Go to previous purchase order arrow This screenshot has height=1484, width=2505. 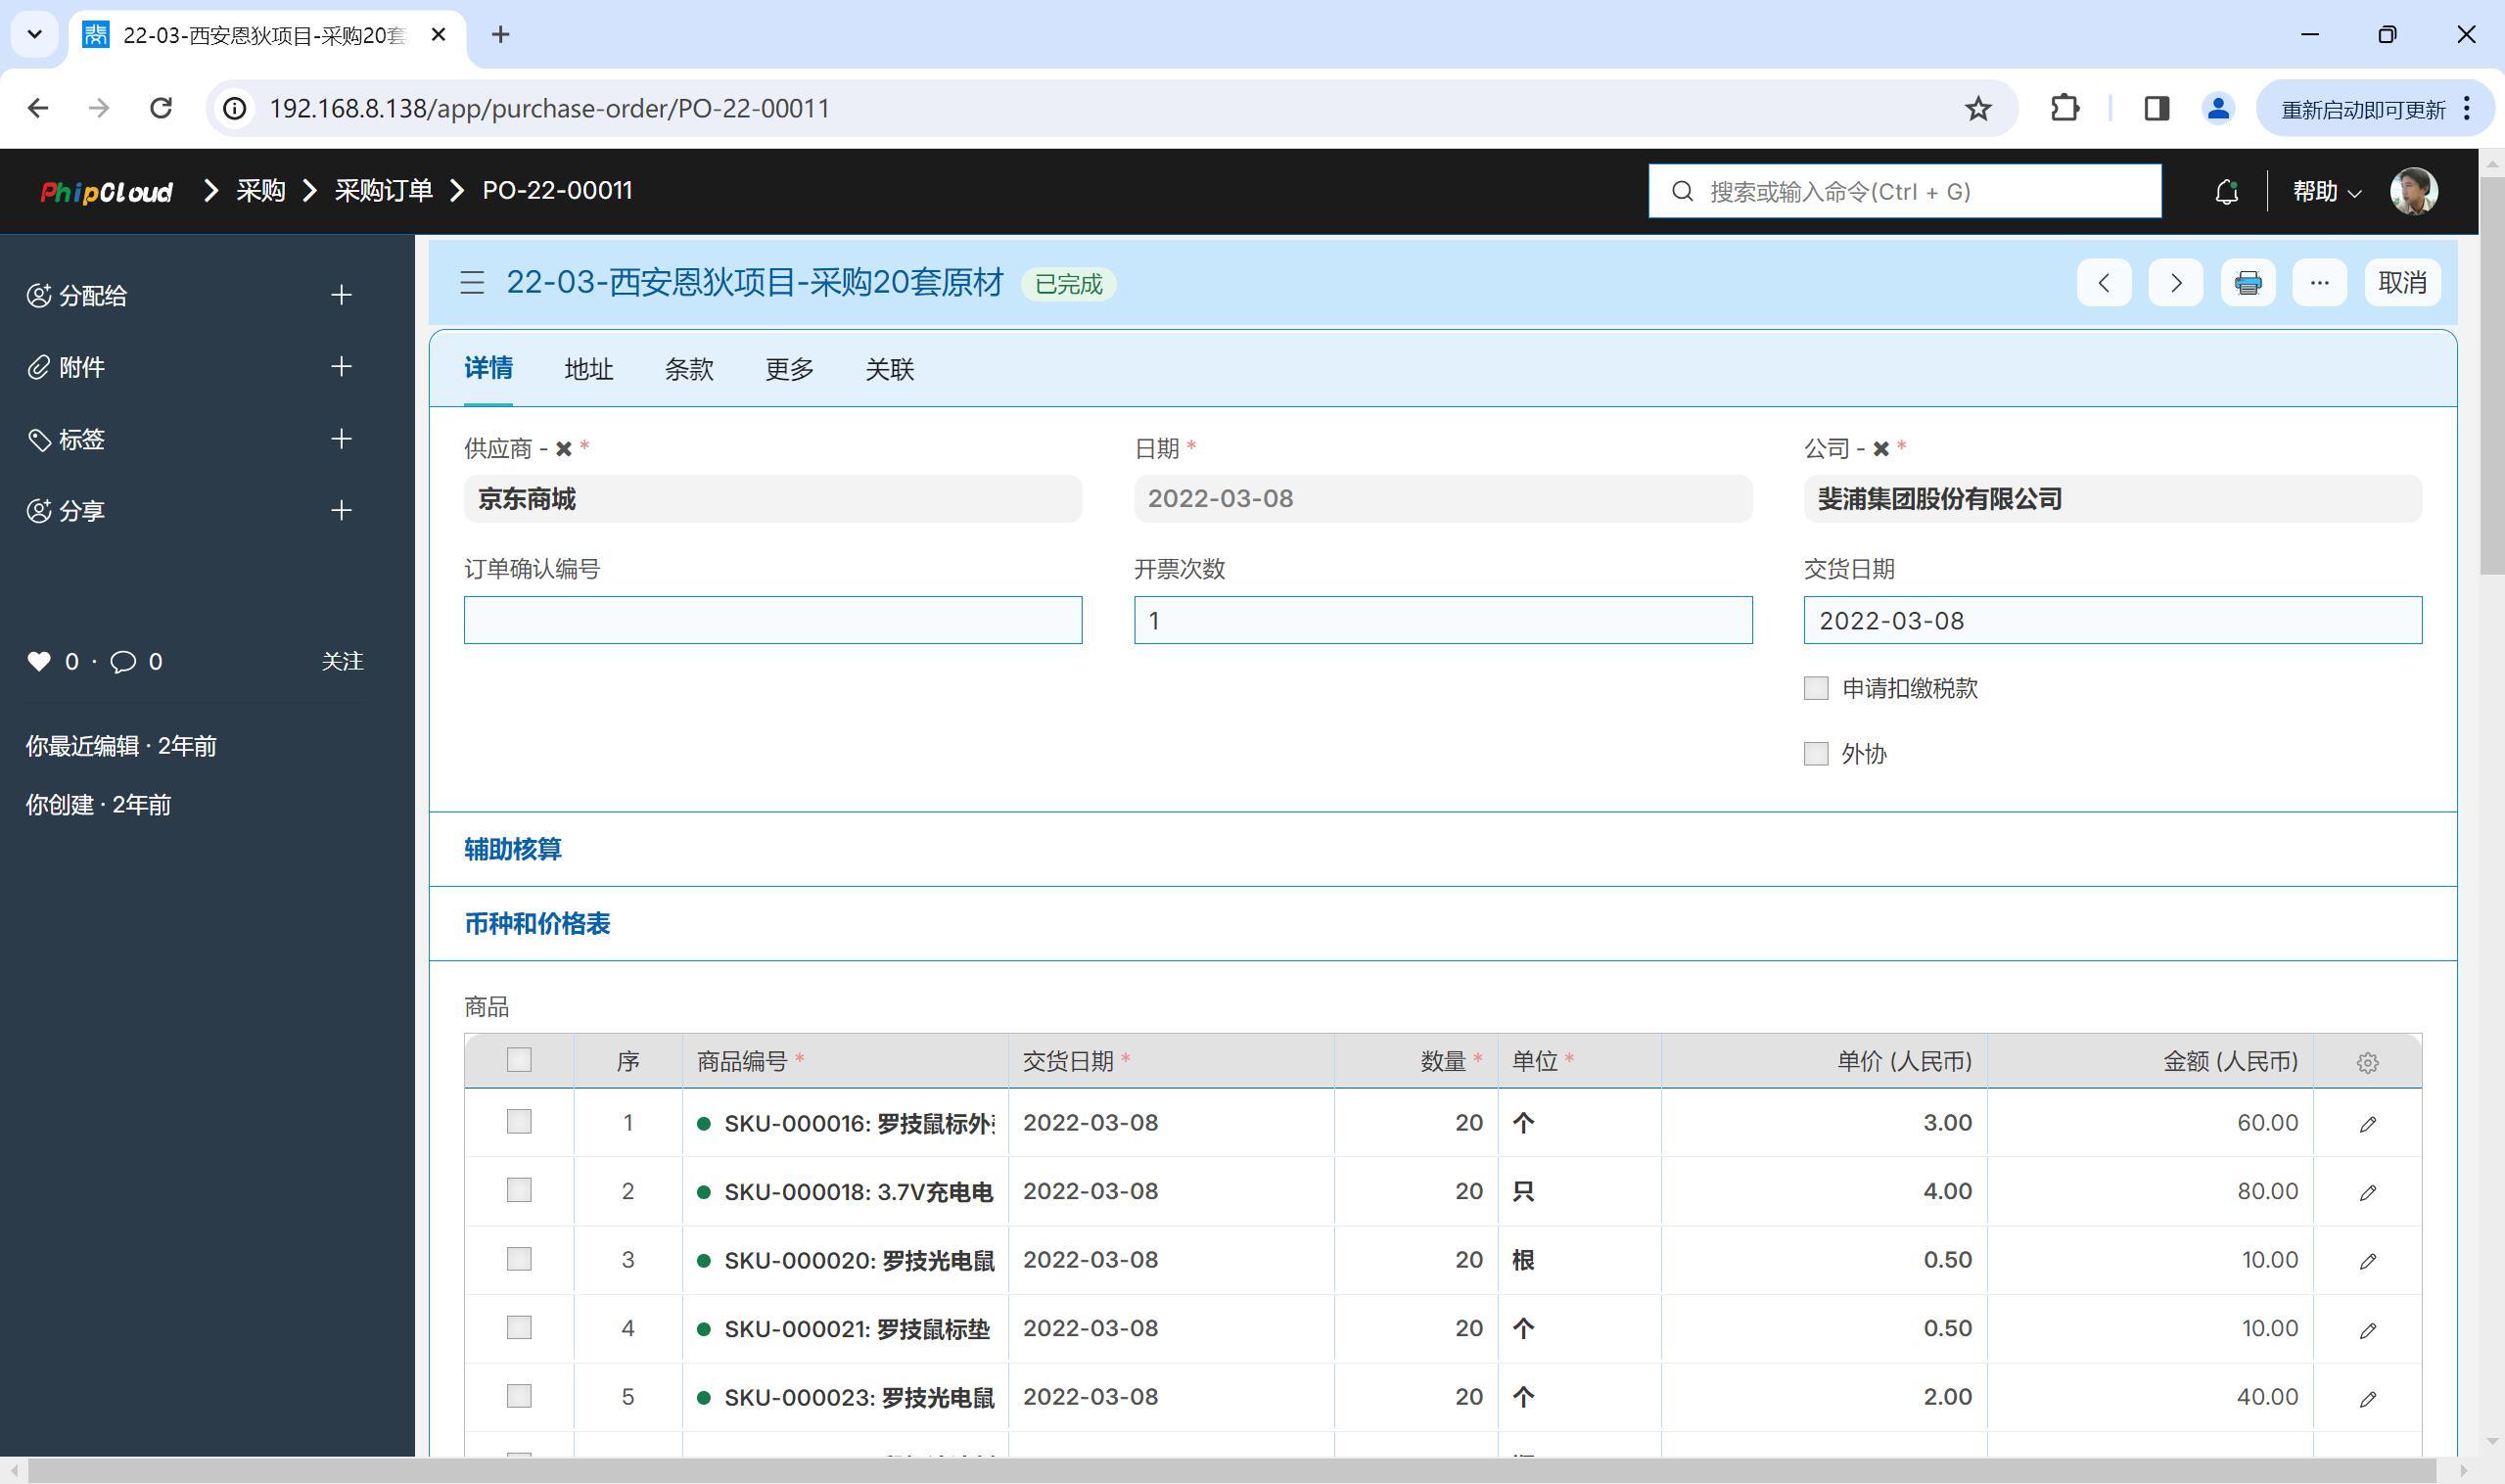(2103, 283)
